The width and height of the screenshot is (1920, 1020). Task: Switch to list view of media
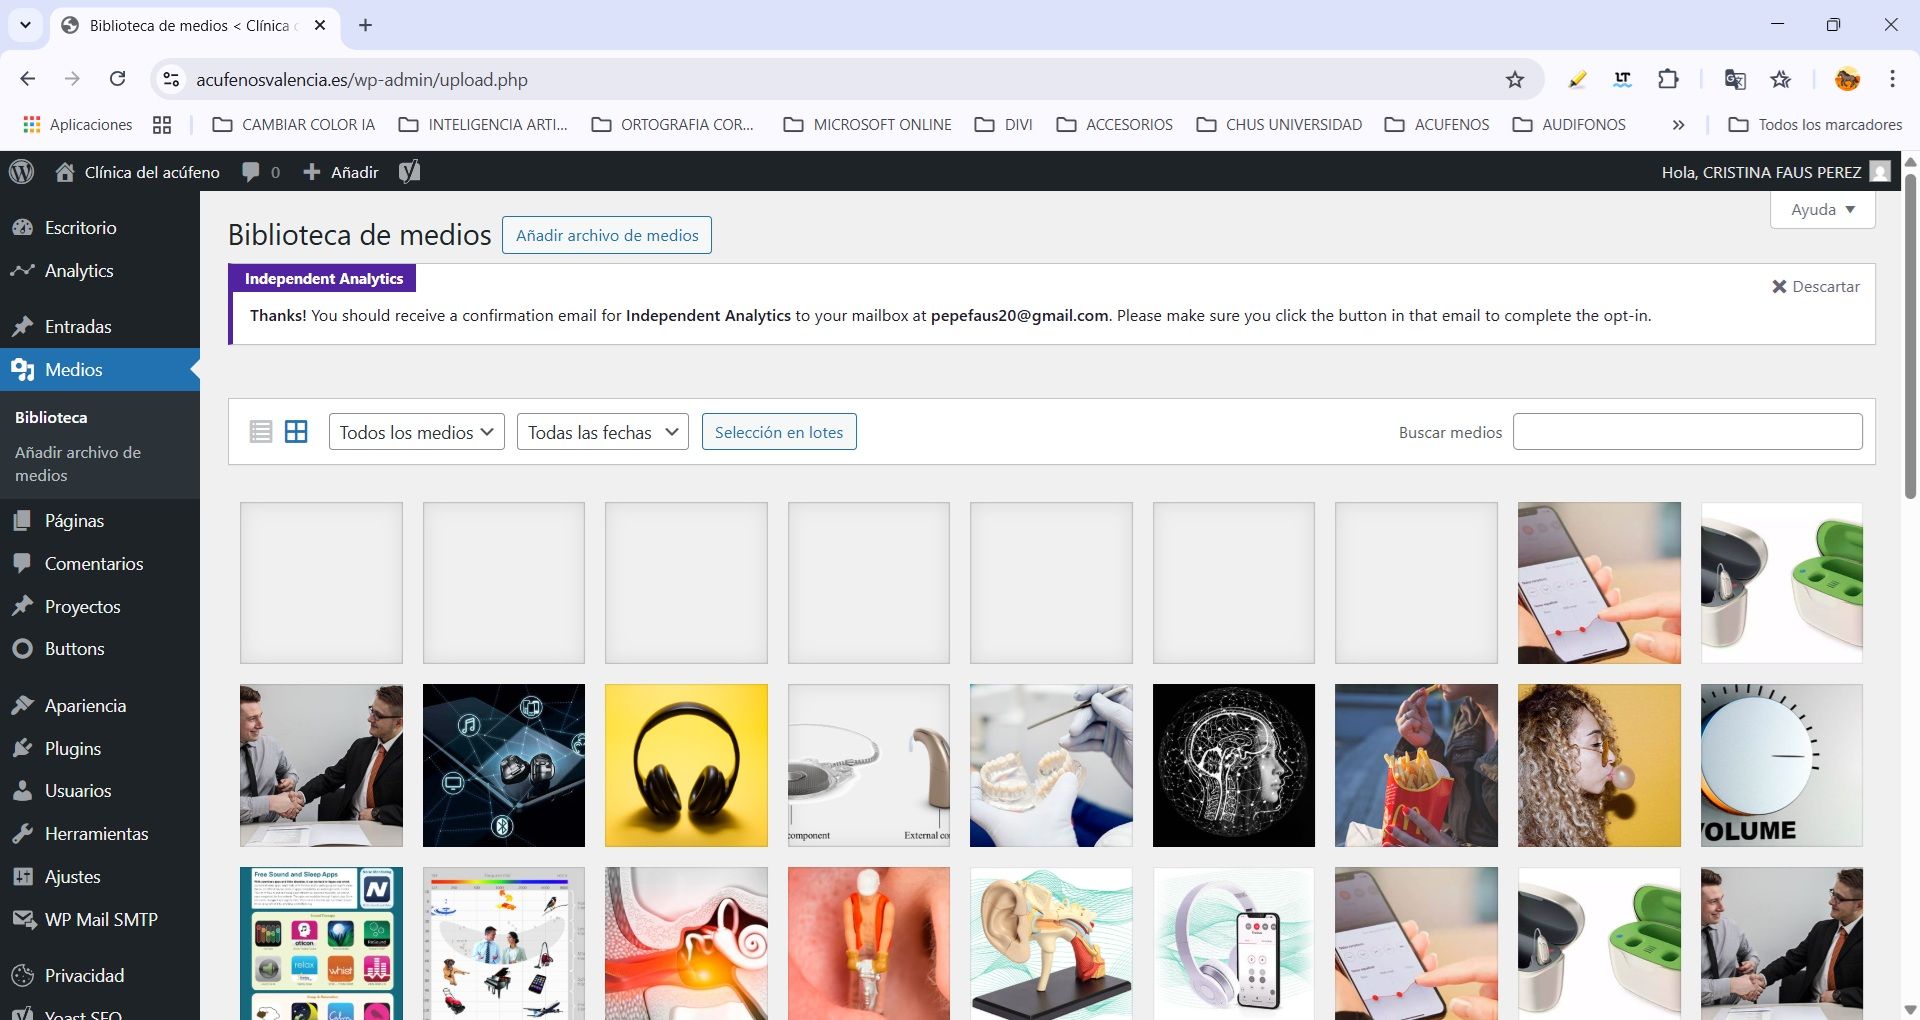tap(261, 432)
